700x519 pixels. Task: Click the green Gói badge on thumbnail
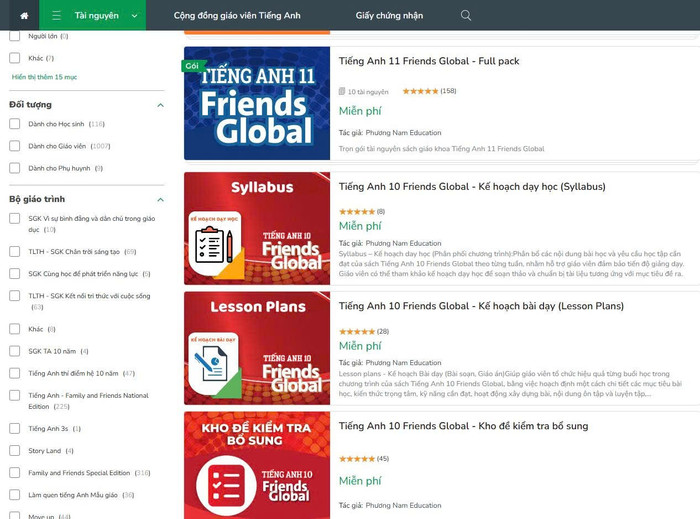tap(192, 66)
